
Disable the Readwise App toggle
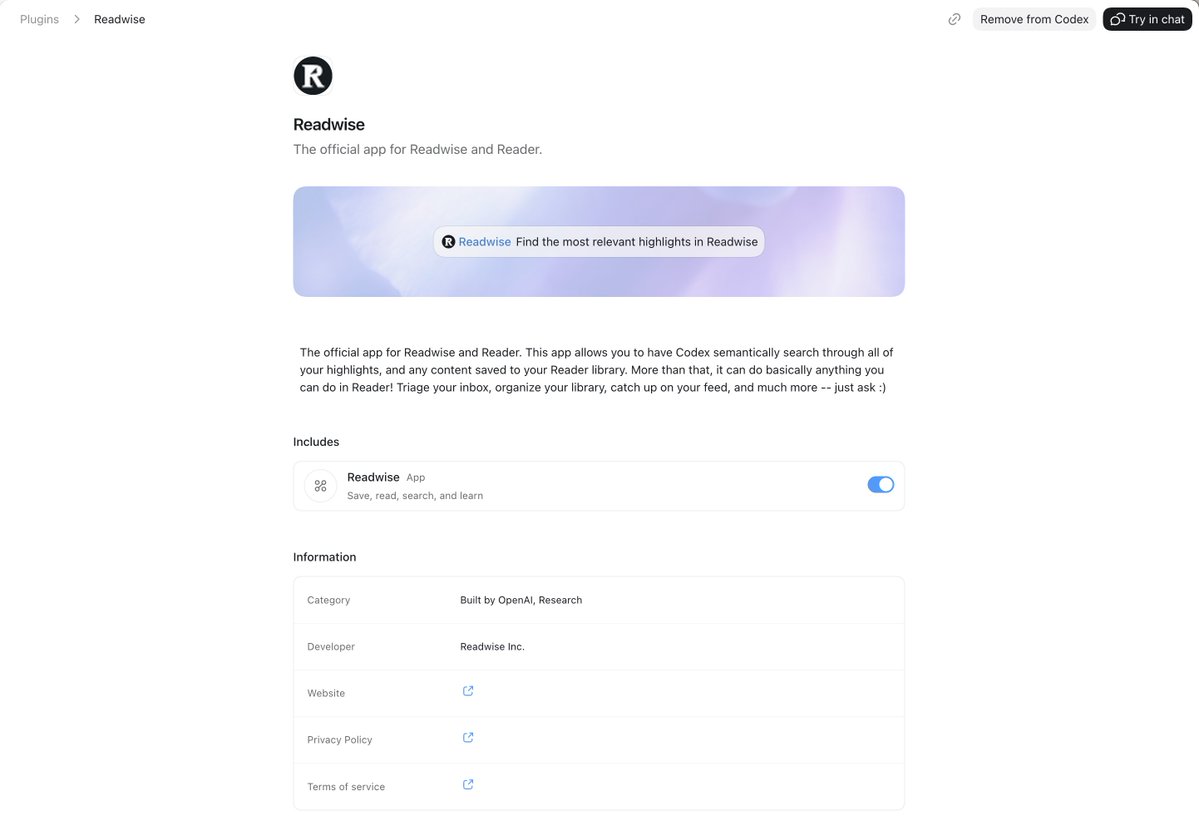880,485
